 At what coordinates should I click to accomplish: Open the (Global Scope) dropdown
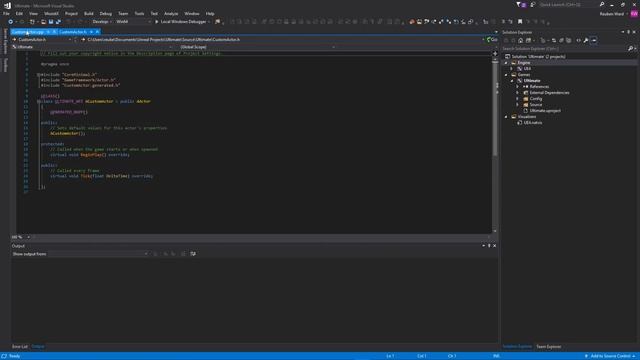pyautogui.click(x=257, y=47)
